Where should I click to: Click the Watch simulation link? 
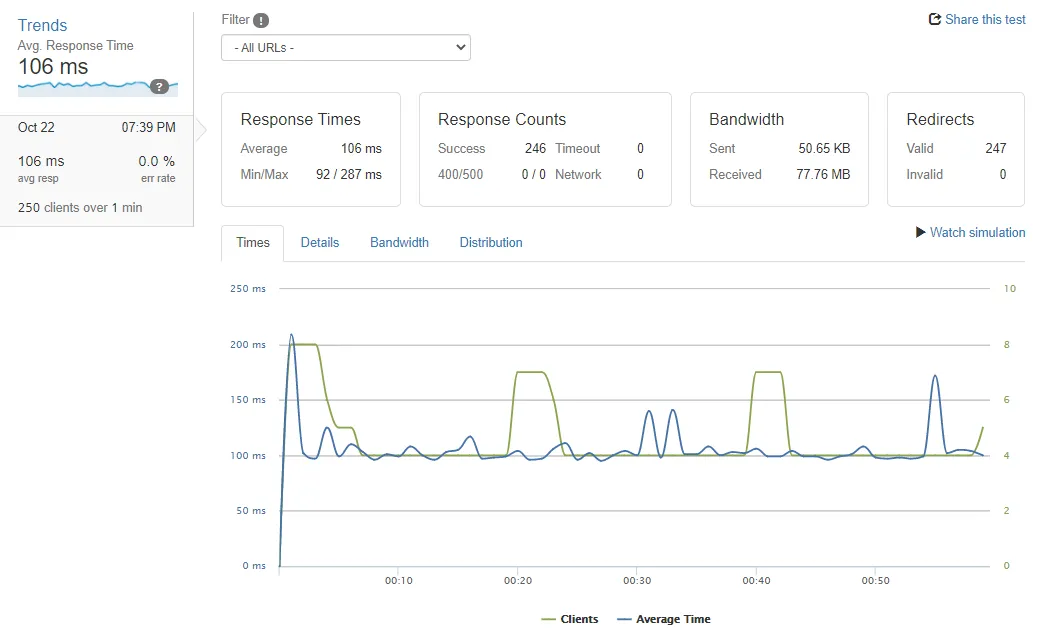(977, 232)
